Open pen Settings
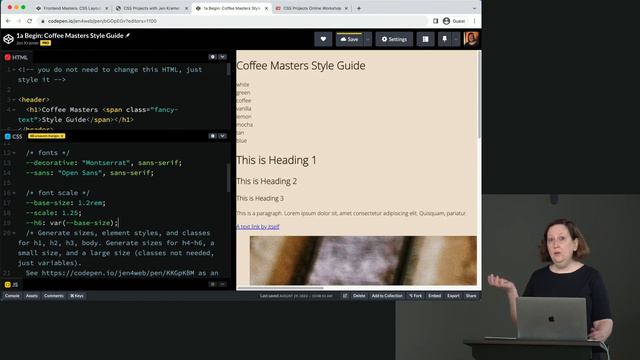The image size is (640, 360). pyautogui.click(x=394, y=39)
